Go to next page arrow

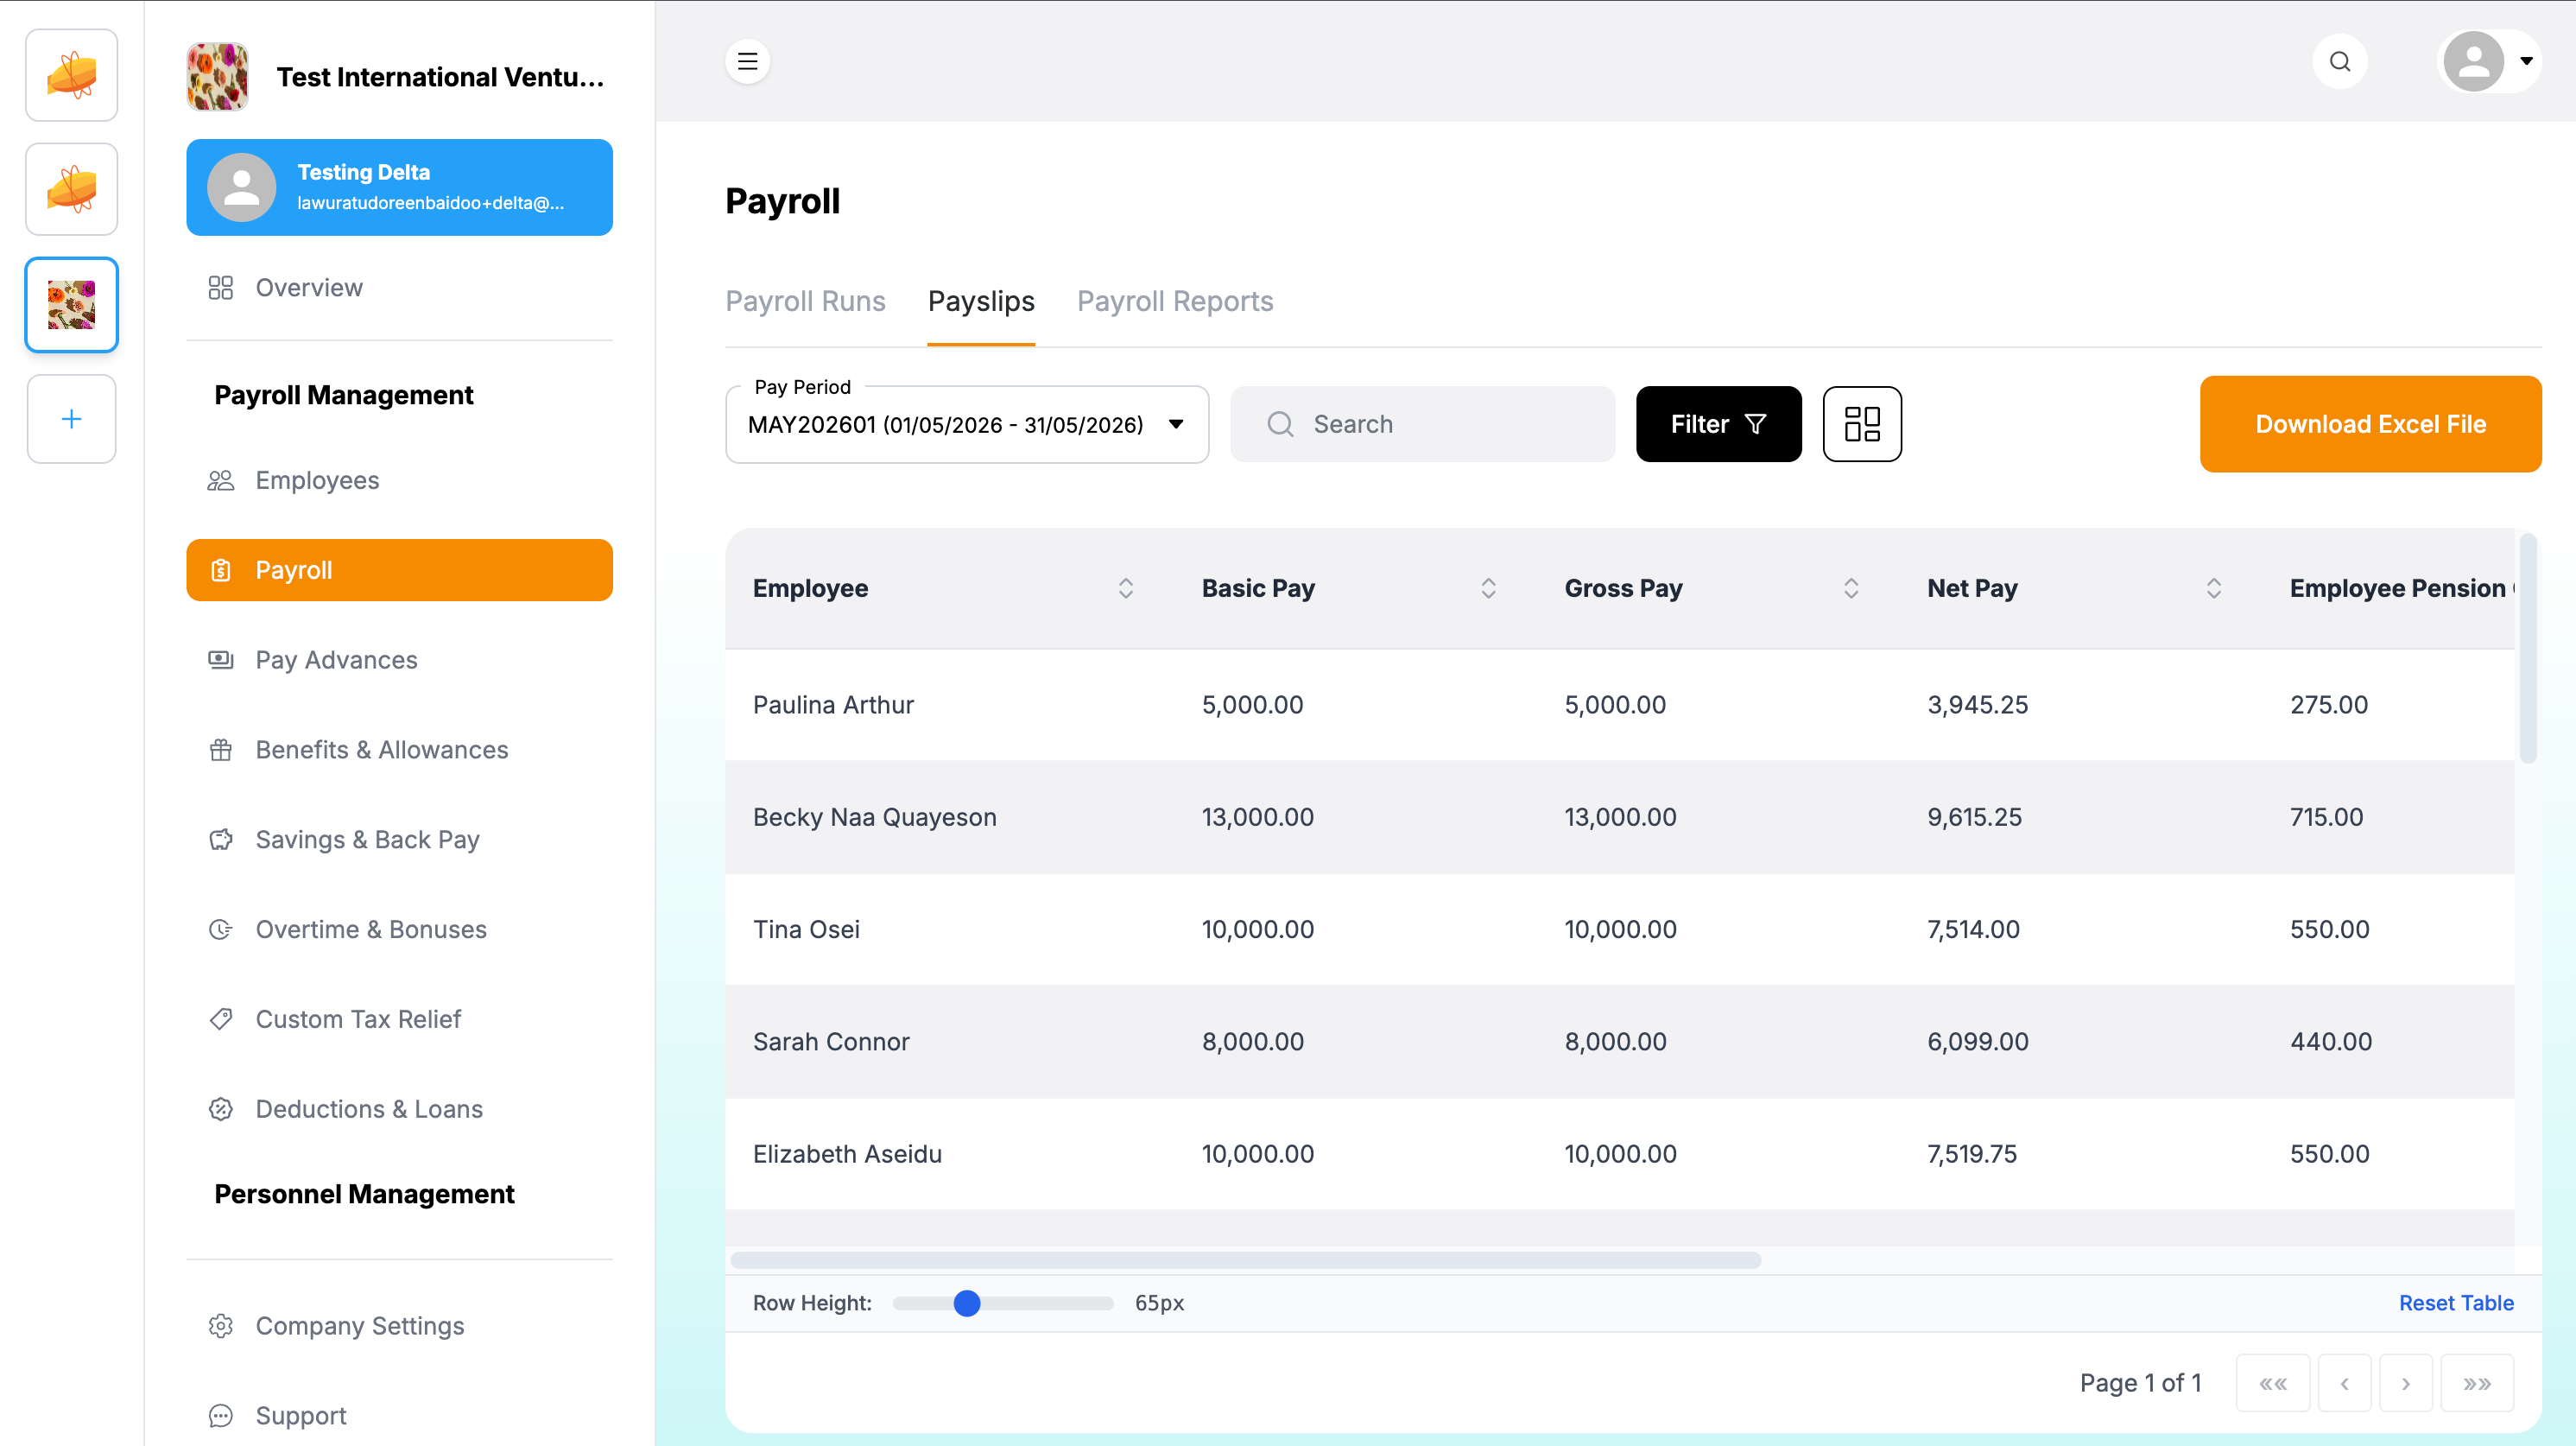2406,1383
